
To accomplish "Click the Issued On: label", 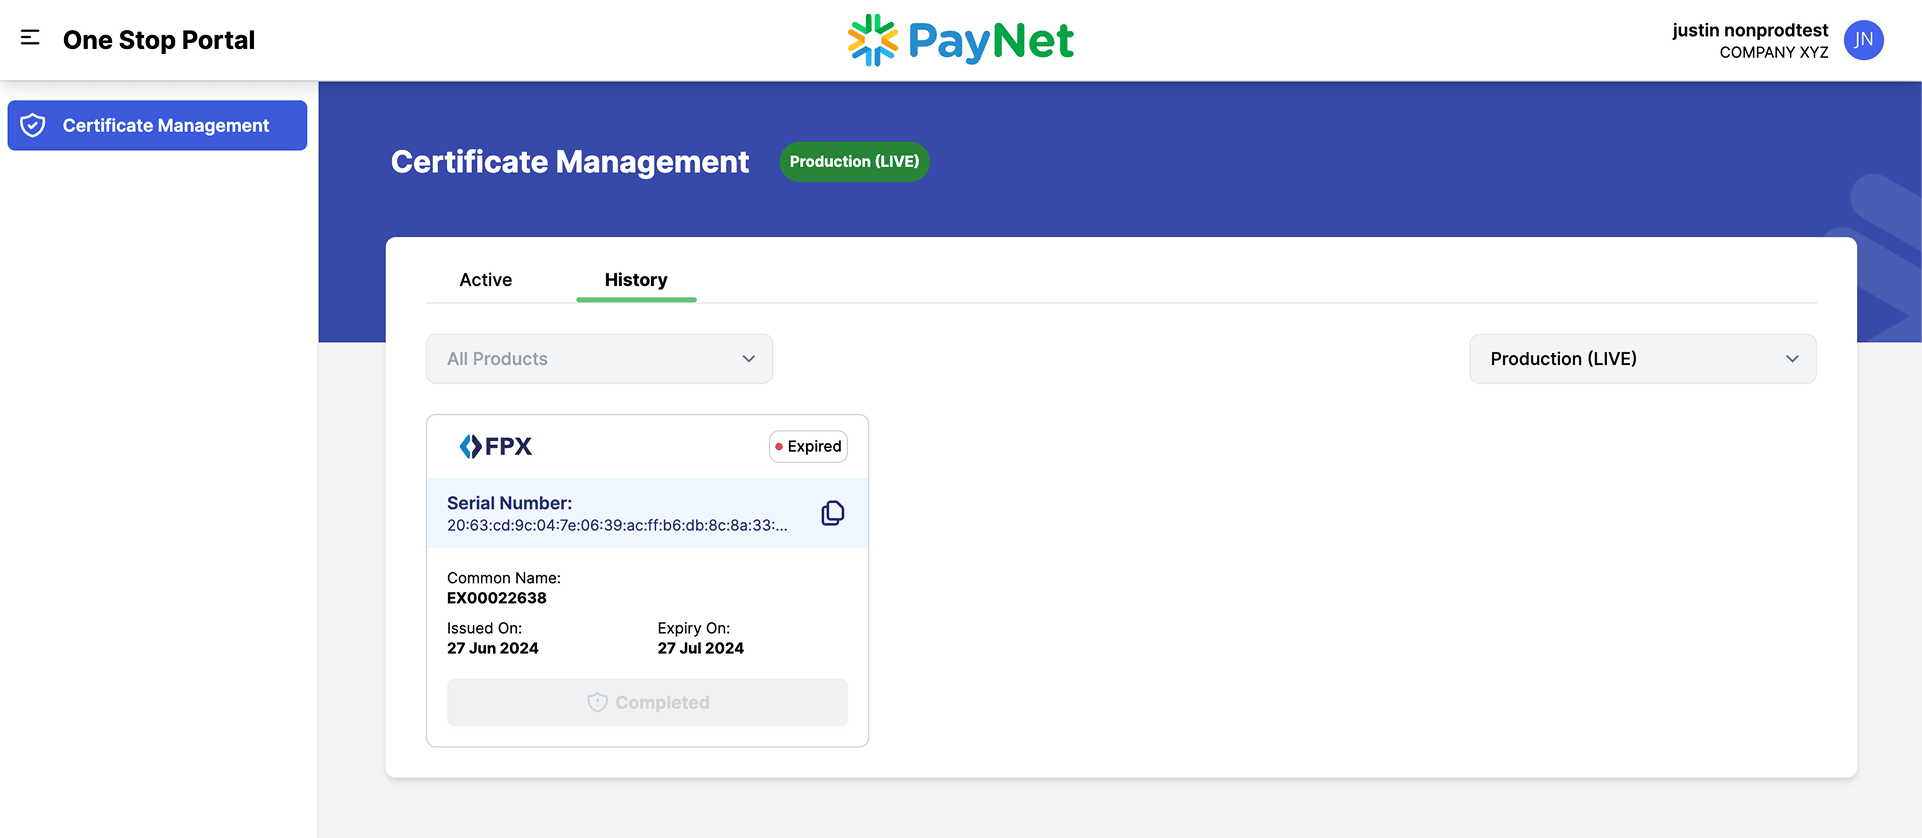I will 485,628.
